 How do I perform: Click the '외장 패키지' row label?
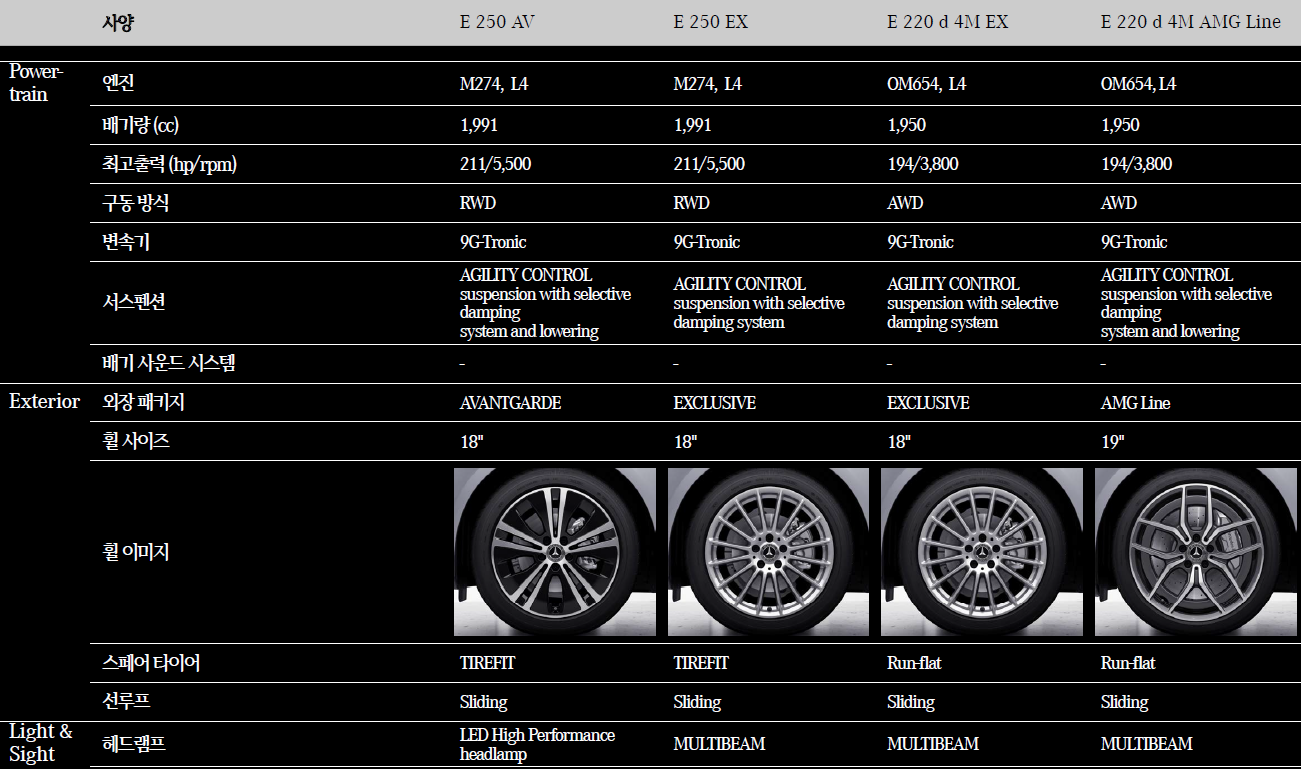[x=143, y=402]
